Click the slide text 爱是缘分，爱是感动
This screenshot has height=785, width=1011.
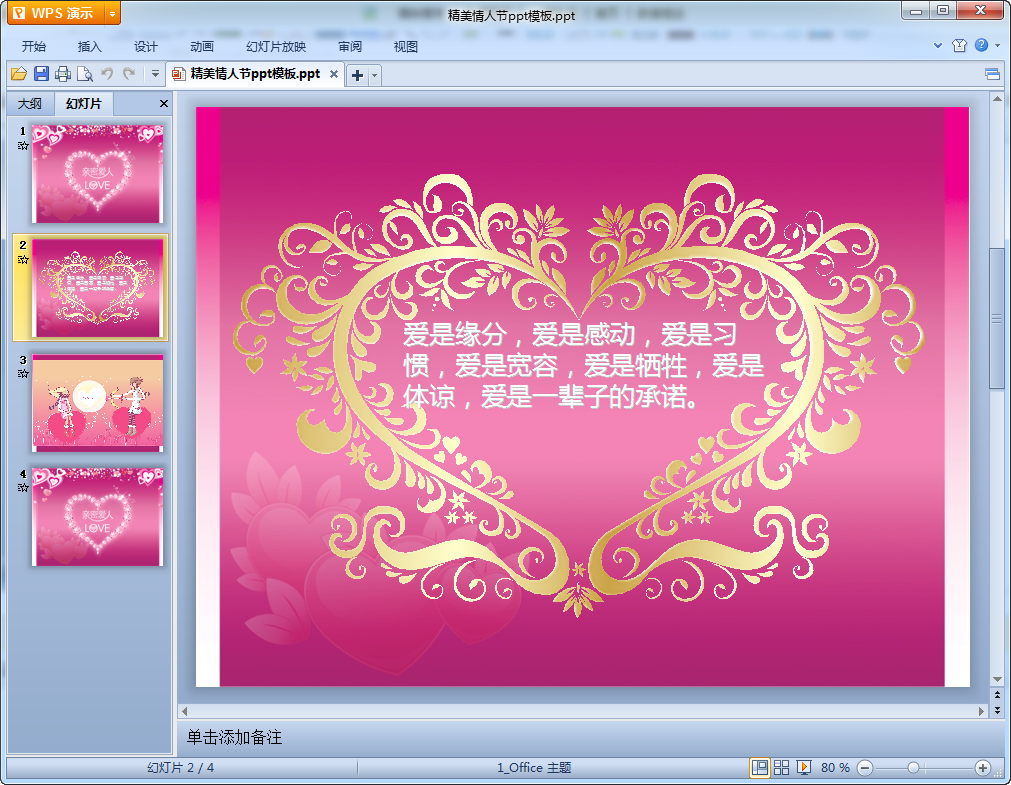(519, 335)
